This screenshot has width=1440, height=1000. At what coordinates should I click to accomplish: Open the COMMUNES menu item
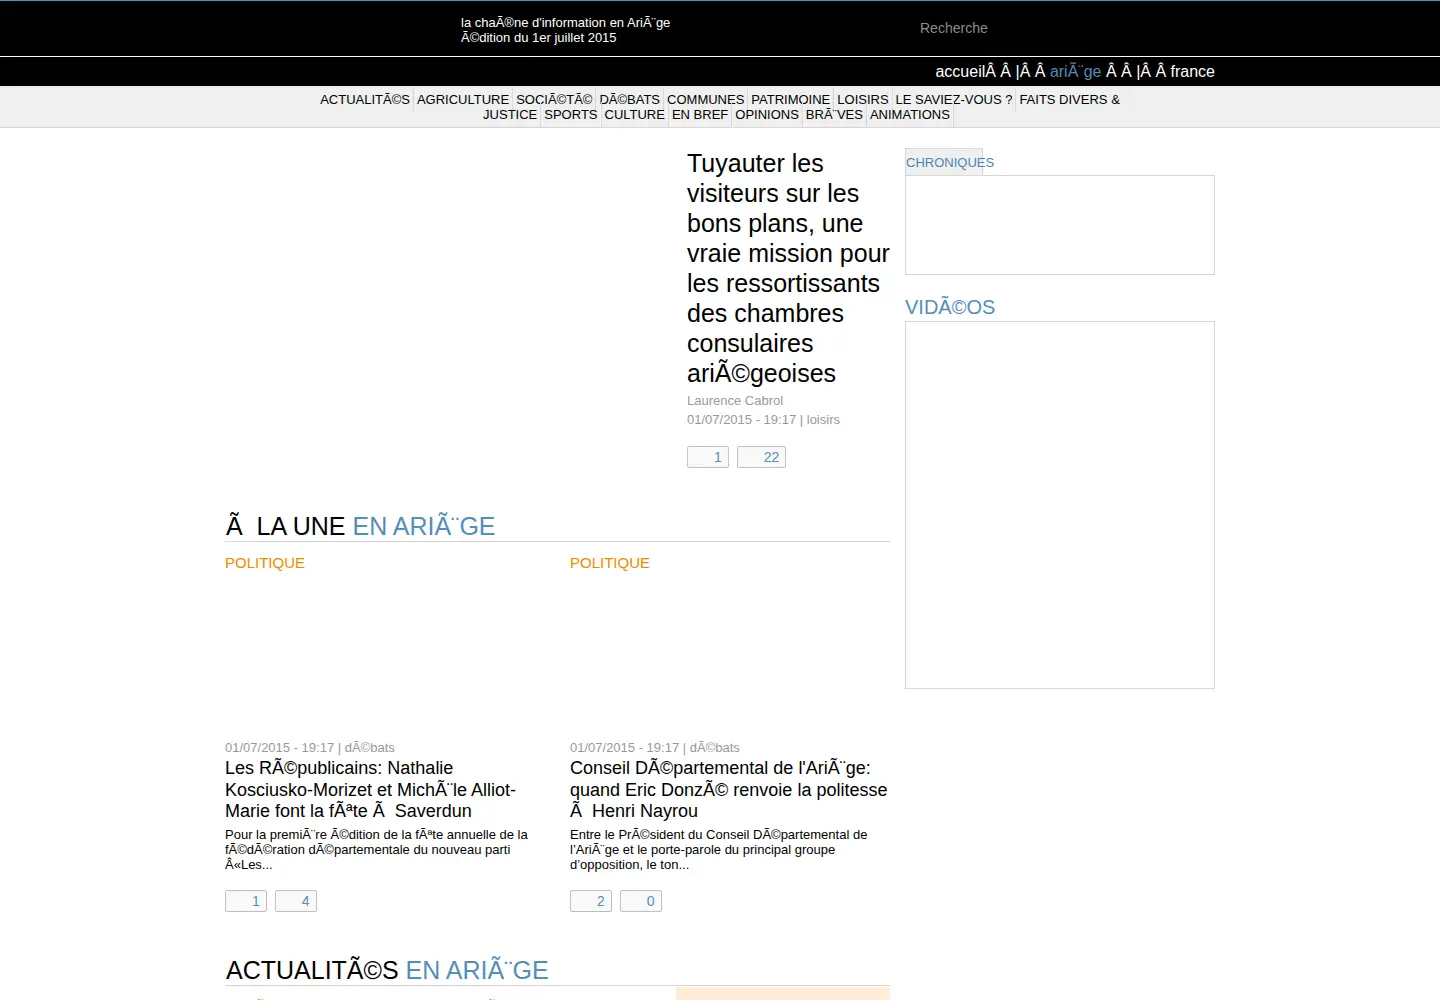click(706, 99)
